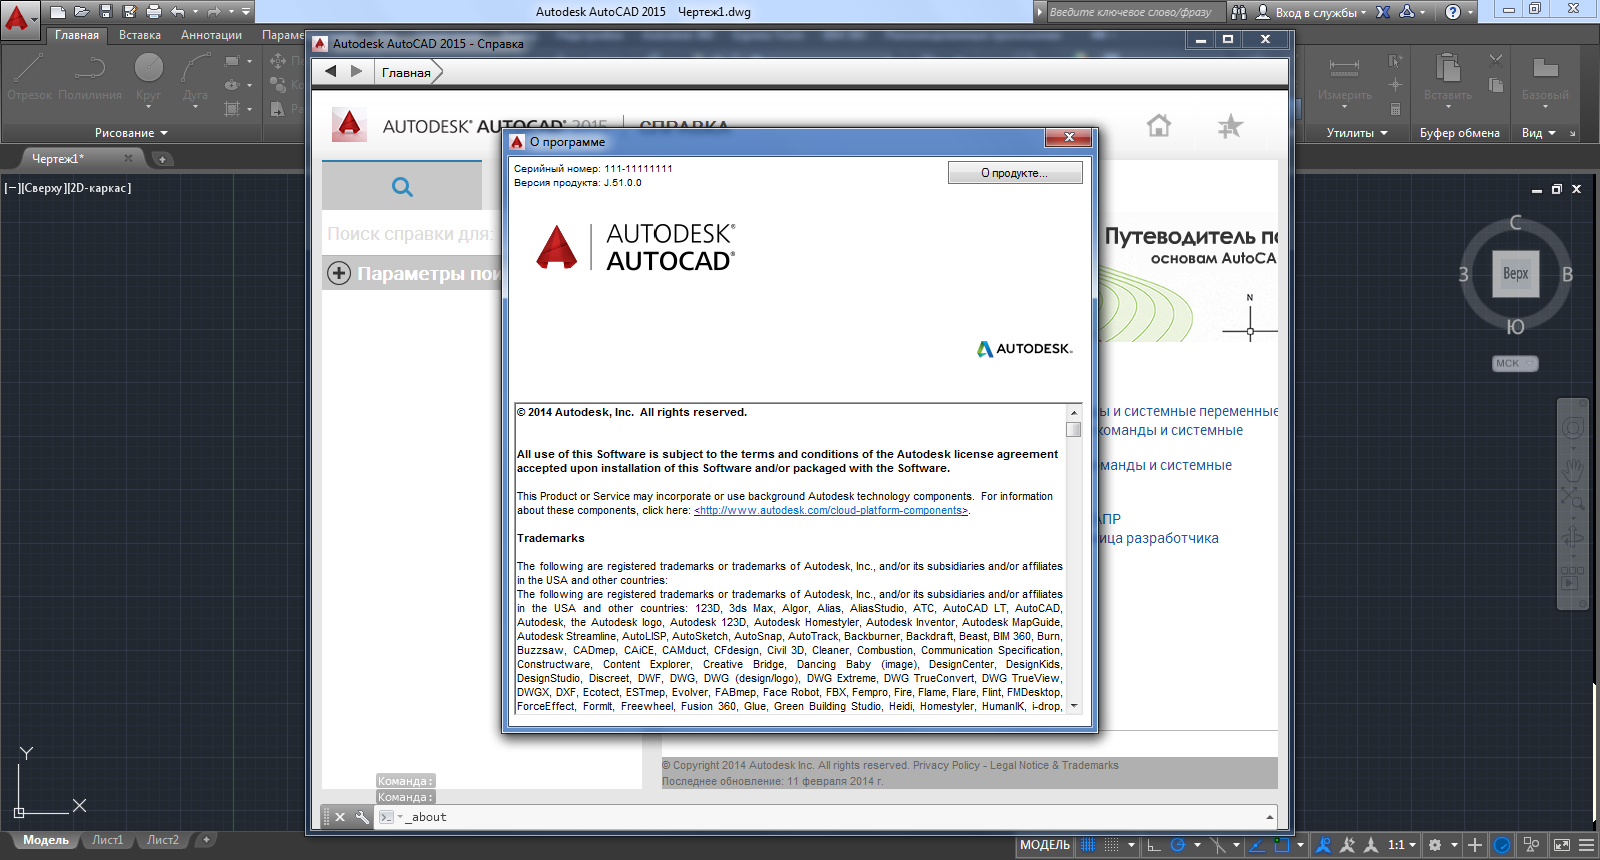
Task: Click the cut scissors icon
Action: pos(1496,60)
